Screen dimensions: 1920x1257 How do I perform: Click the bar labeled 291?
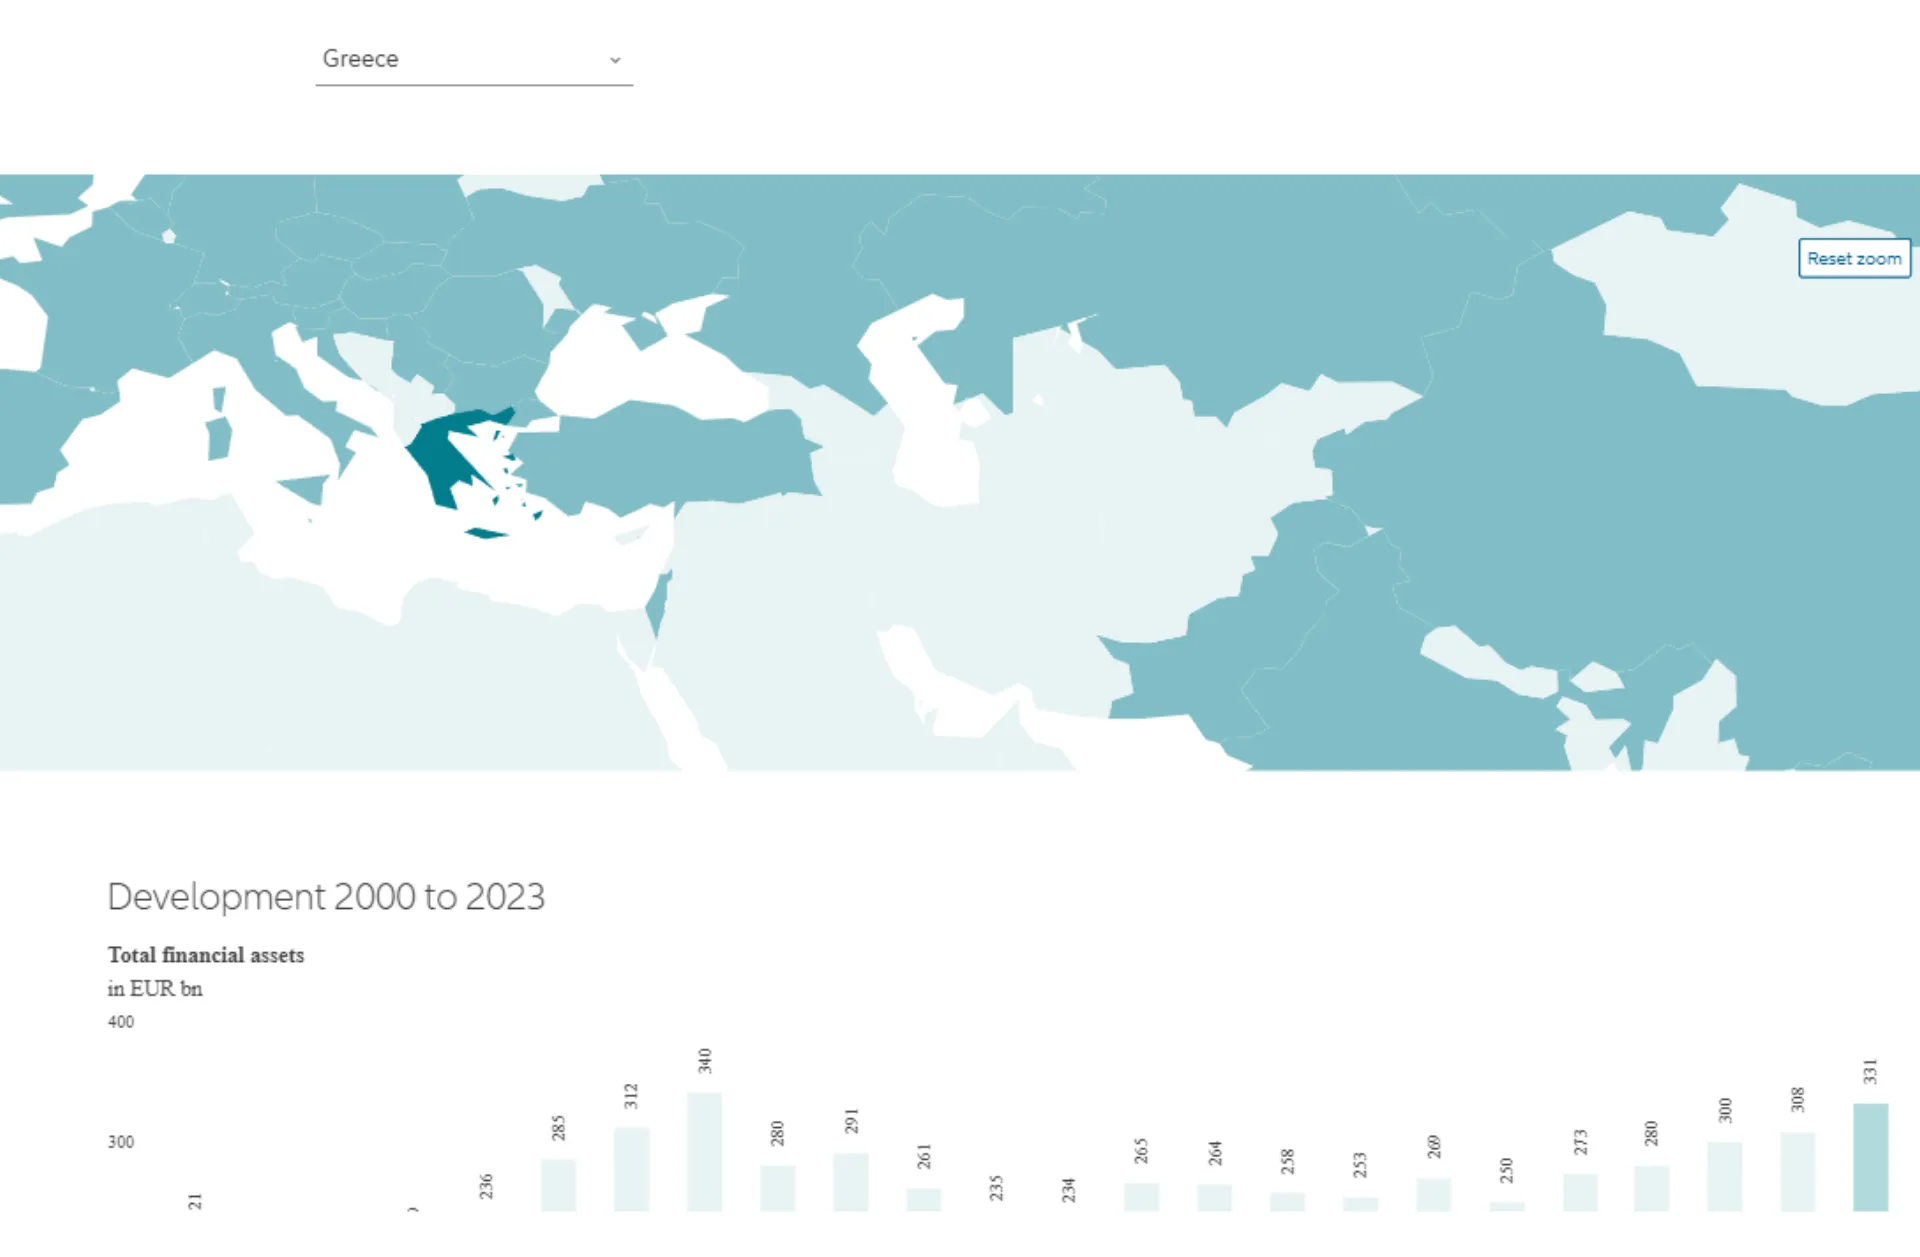850,1181
